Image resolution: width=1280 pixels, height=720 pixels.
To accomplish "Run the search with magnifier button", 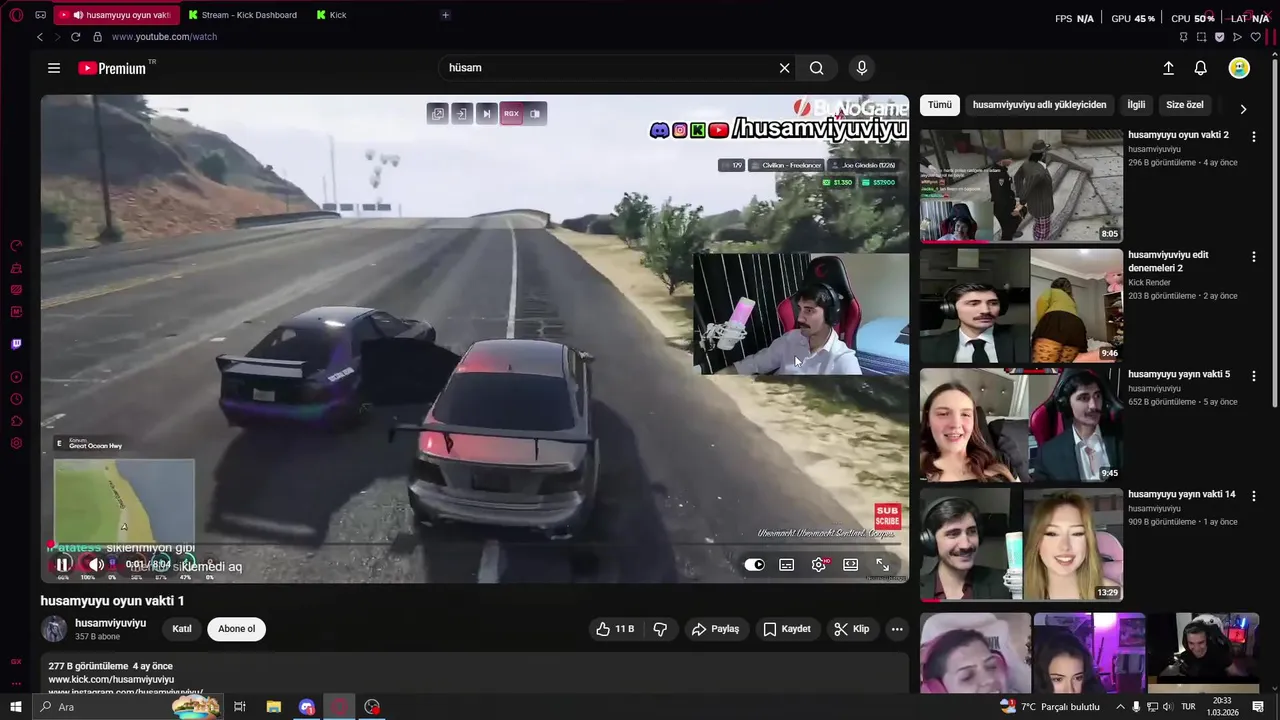I will click(x=817, y=68).
